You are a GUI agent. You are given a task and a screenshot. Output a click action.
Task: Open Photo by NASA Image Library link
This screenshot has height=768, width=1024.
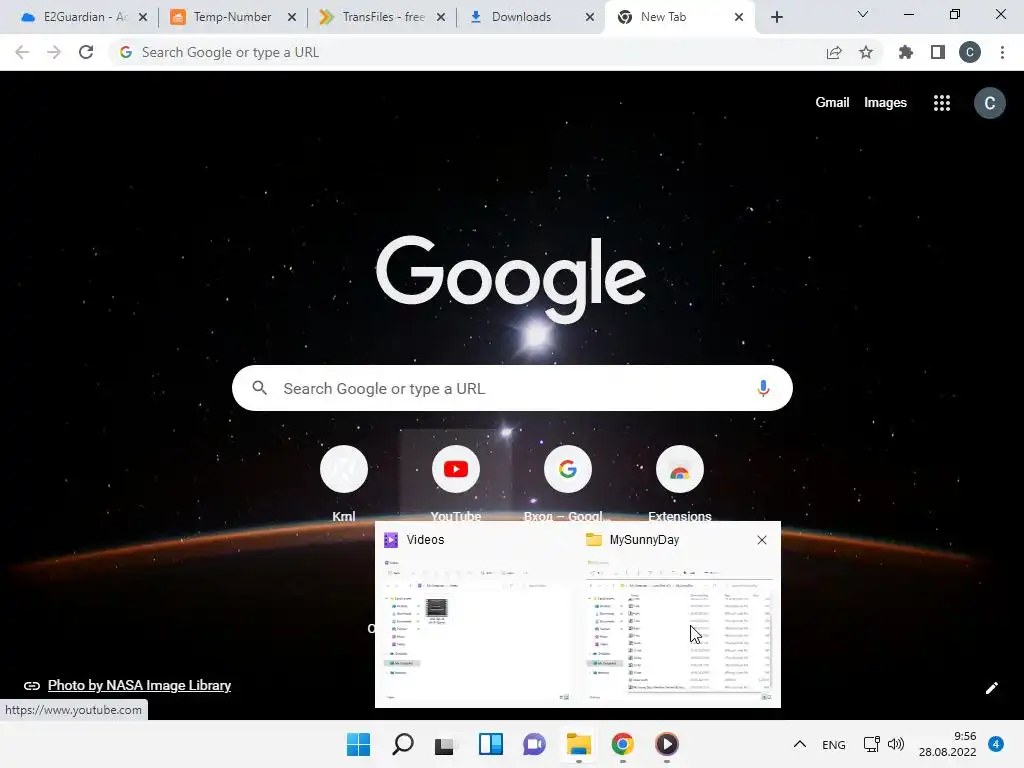click(x=139, y=685)
